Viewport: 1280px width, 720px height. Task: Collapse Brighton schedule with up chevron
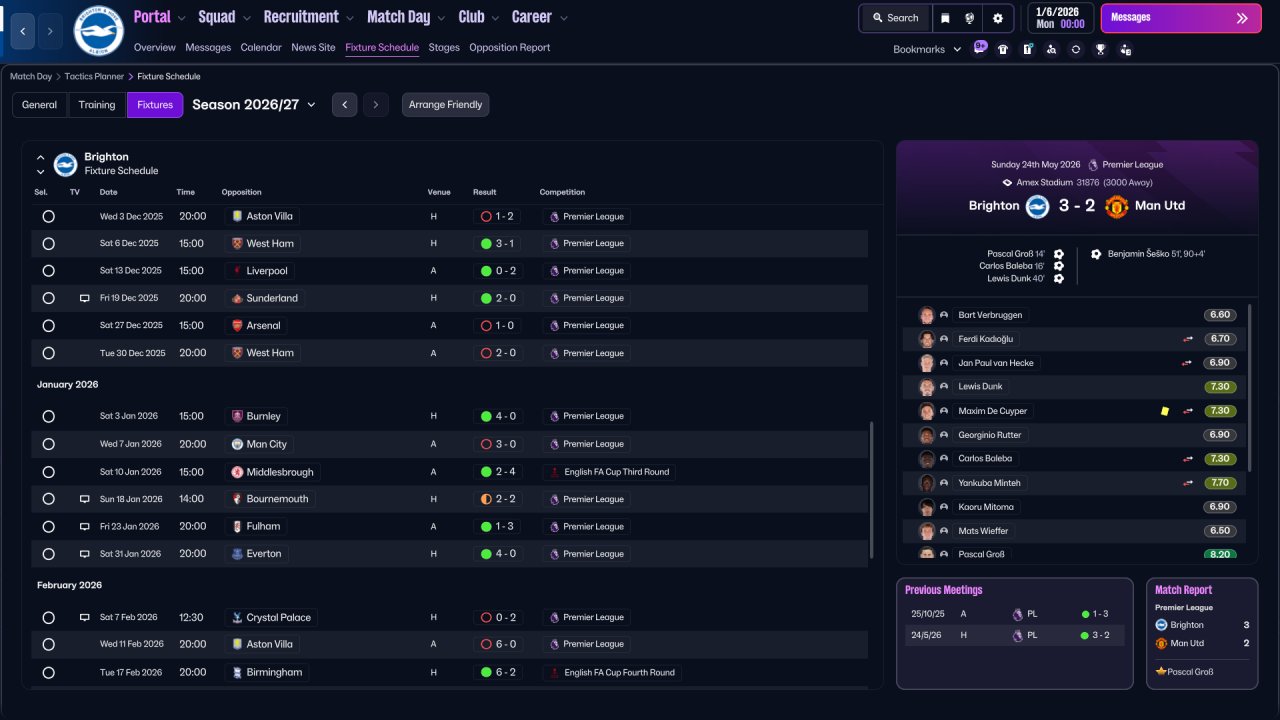coord(41,157)
